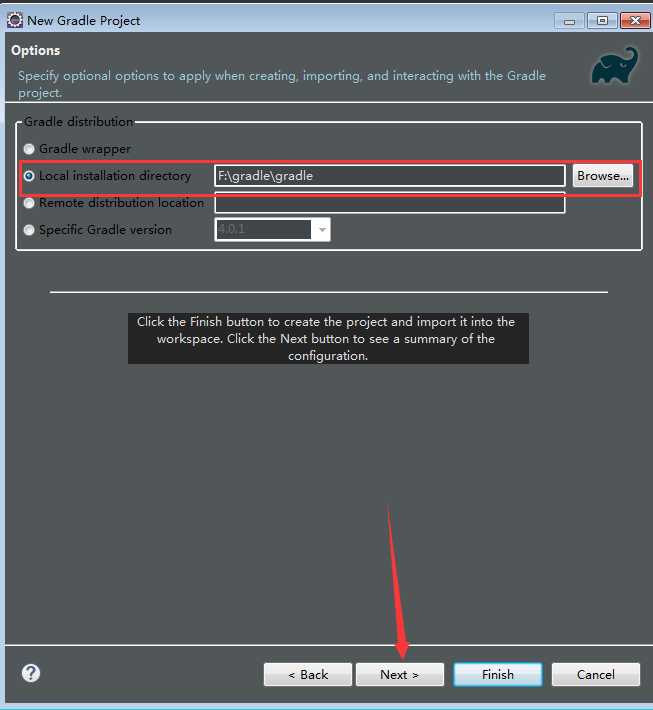This screenshot has height=710, width=653.
Task: Click Finish to create the project
Action: 498,675
